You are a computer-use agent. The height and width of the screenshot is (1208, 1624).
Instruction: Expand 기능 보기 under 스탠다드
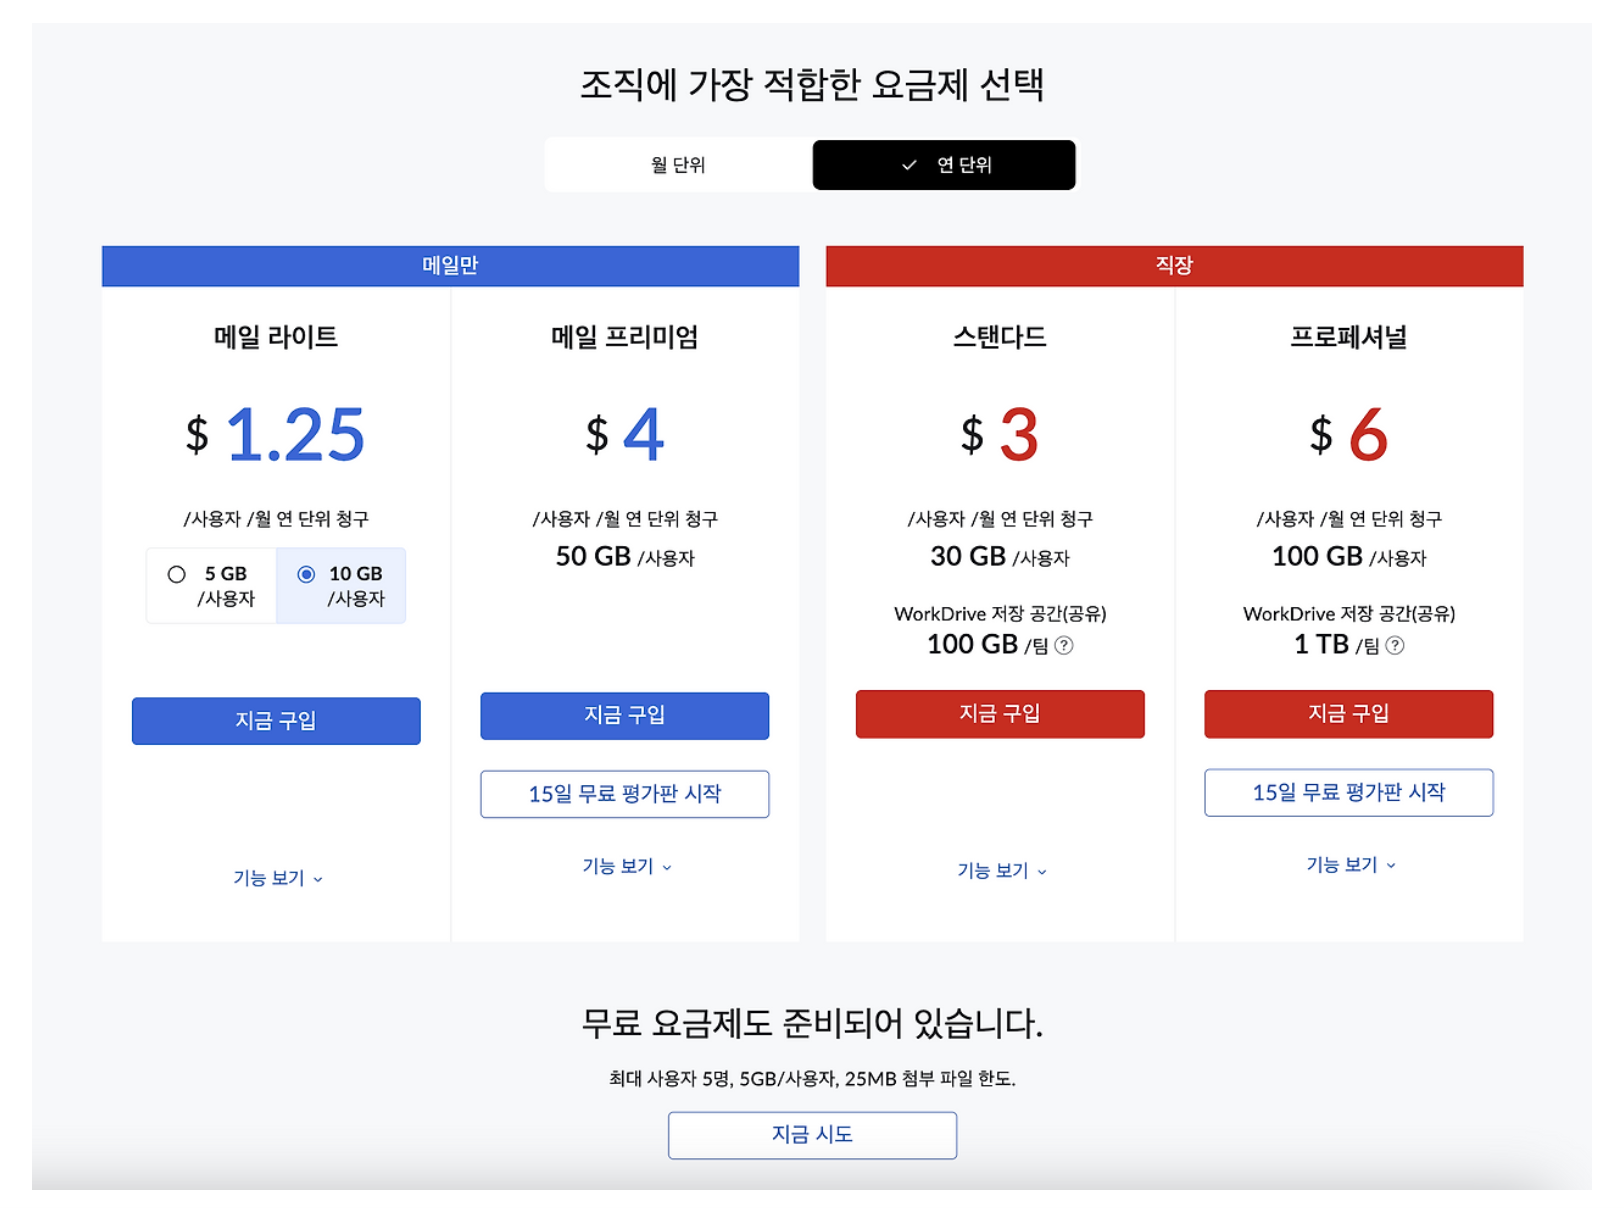[x=1002, y=871]
